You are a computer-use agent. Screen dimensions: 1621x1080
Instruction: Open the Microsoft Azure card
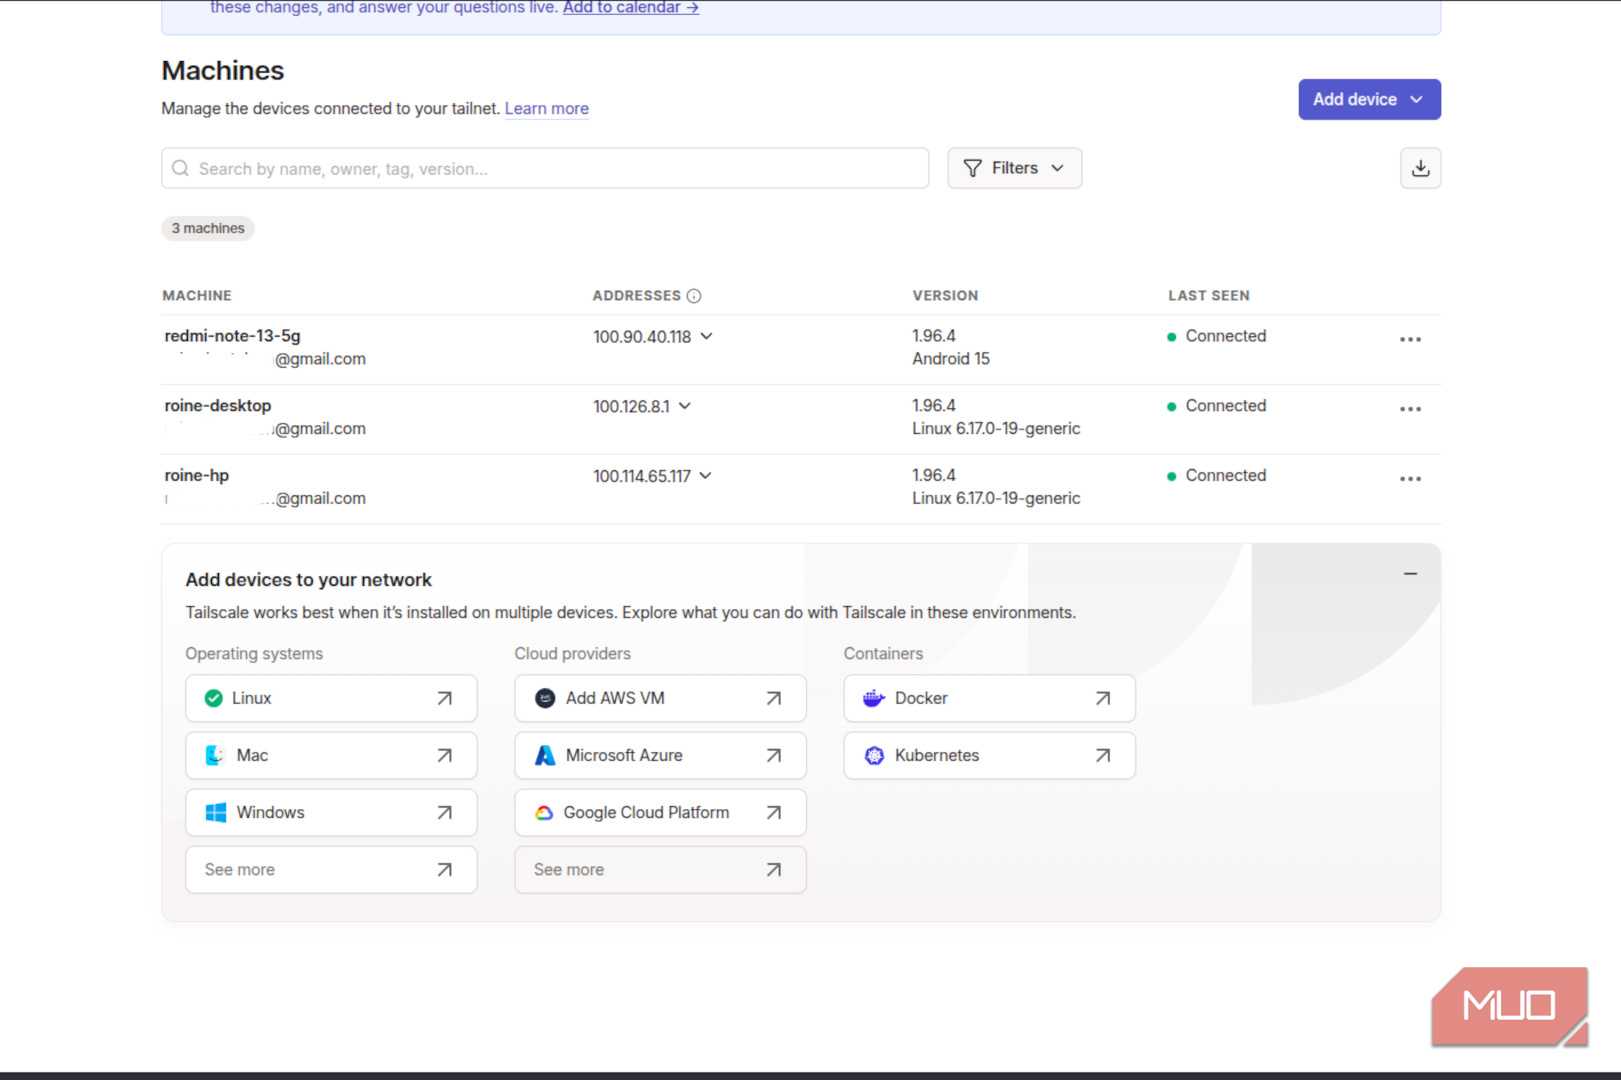coord(660,755)
